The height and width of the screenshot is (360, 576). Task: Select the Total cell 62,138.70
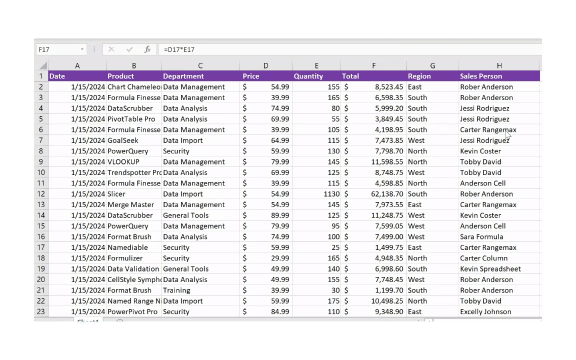(374, 194)
